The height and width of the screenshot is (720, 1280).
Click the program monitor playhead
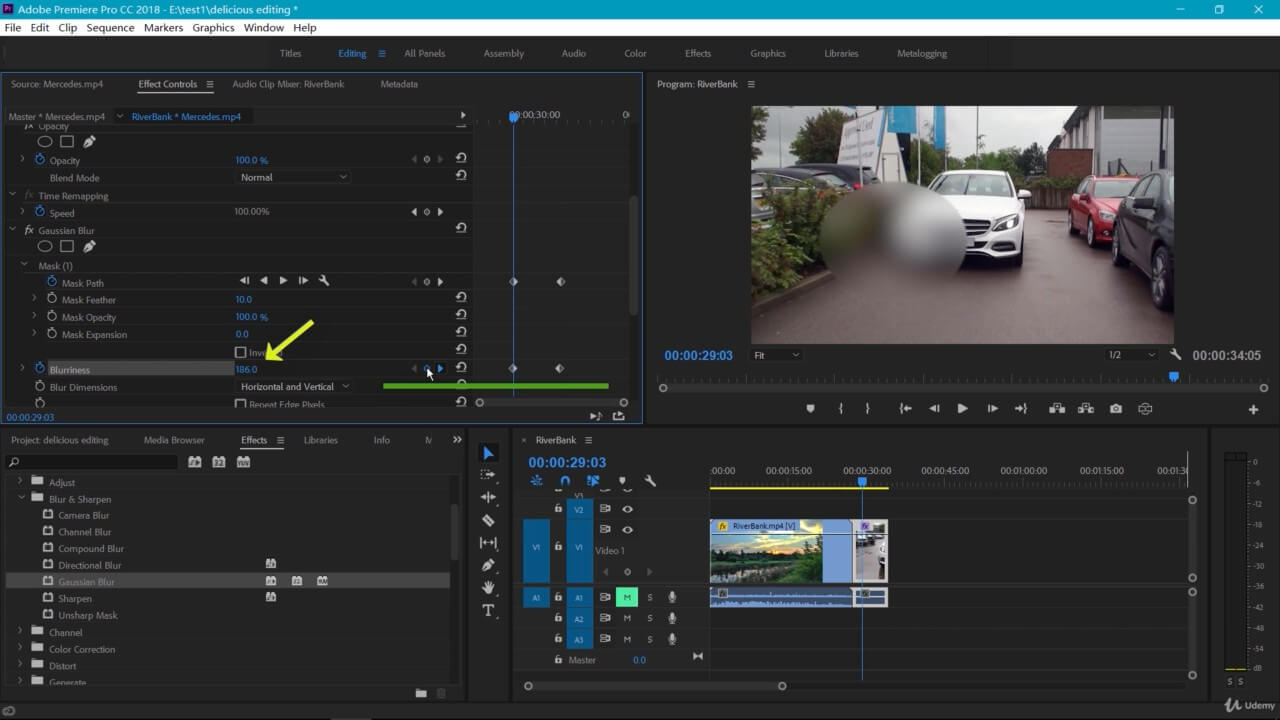pos(1174,377)
